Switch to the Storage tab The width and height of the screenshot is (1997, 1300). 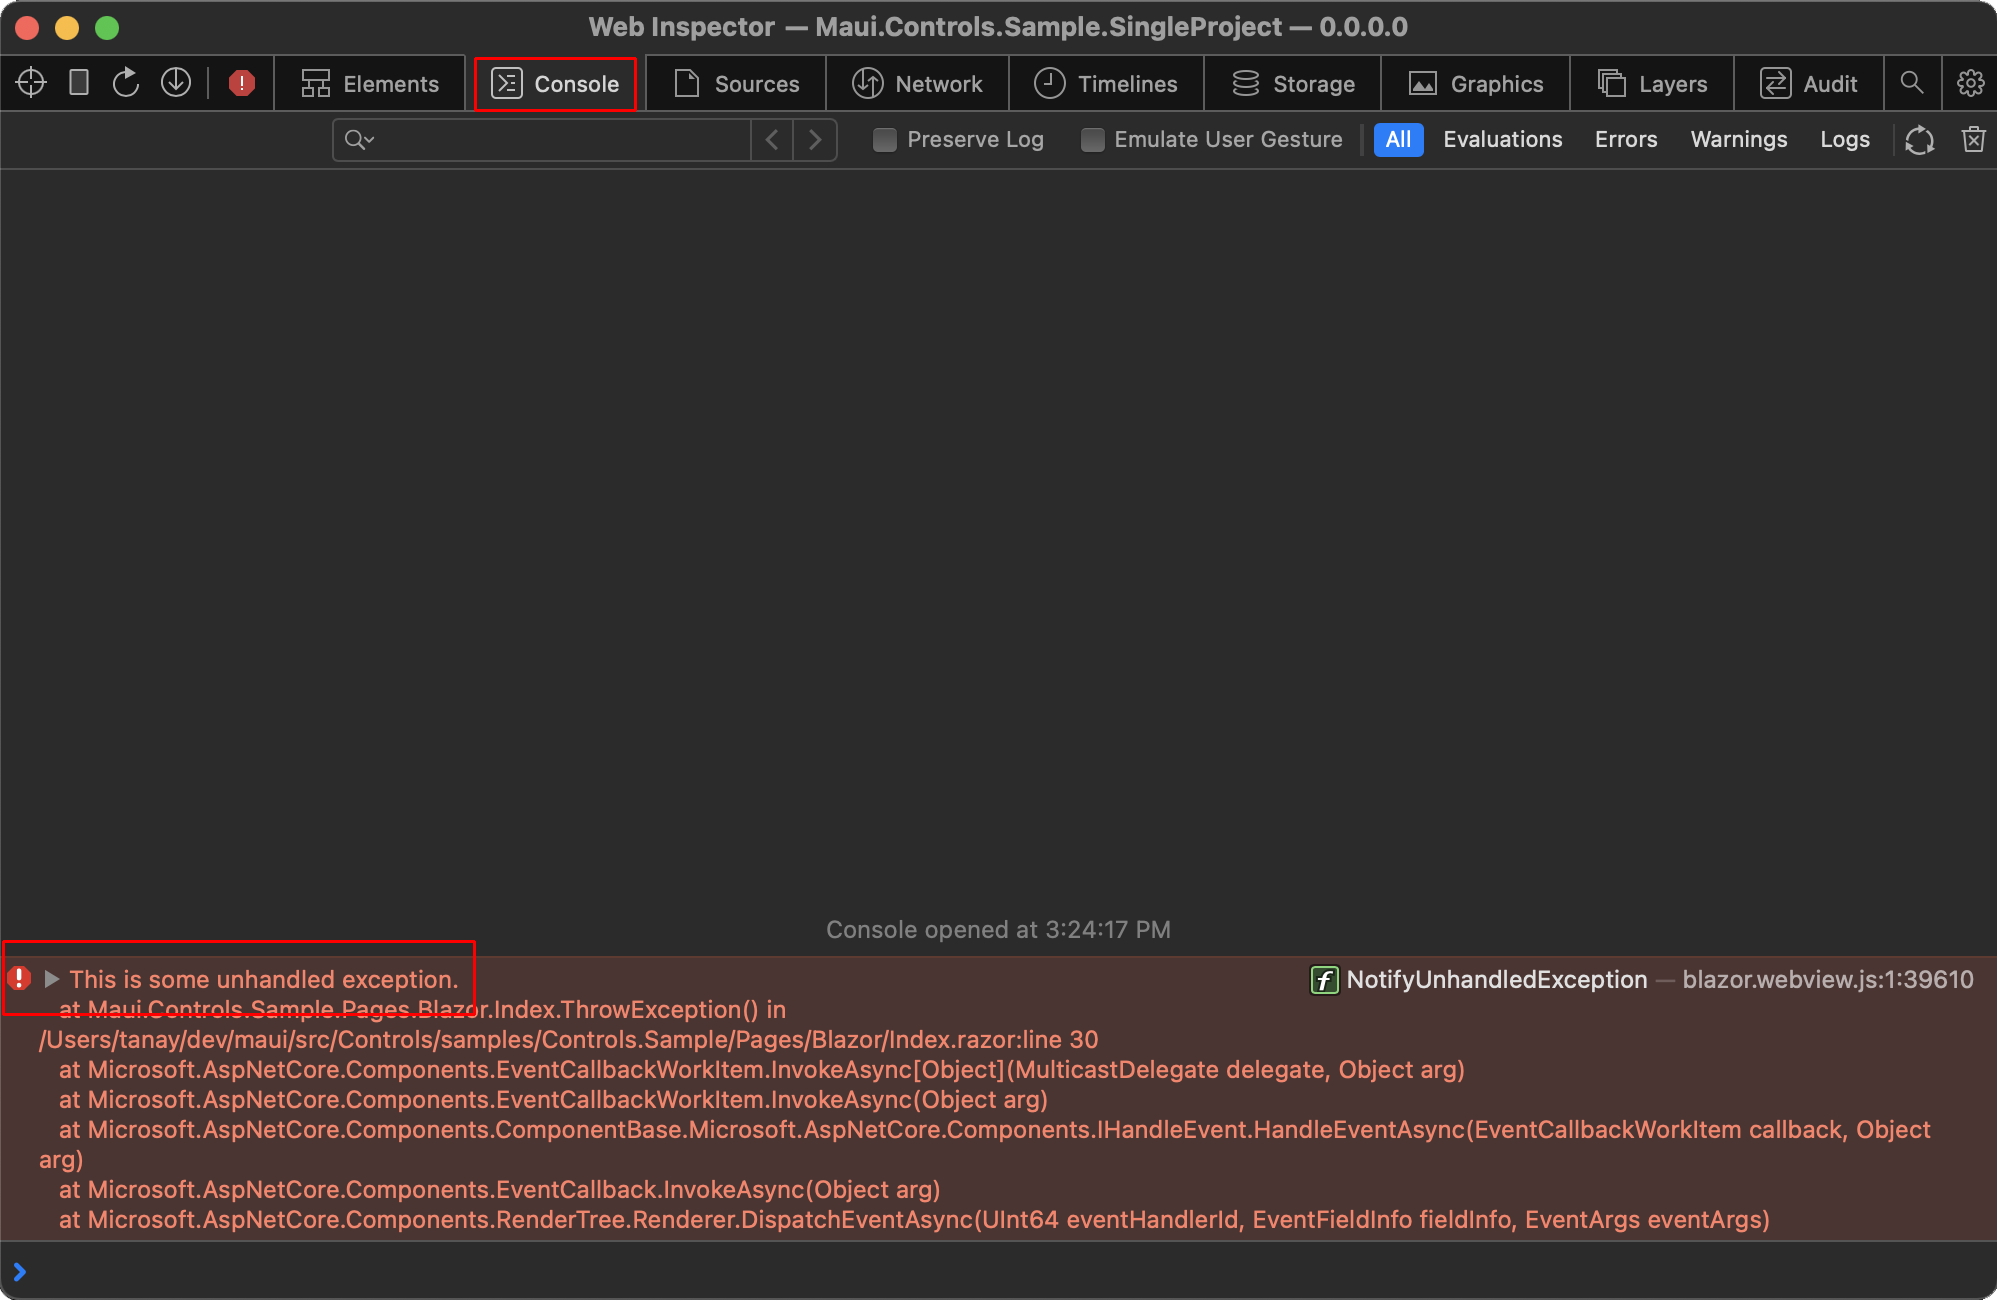1292,83
